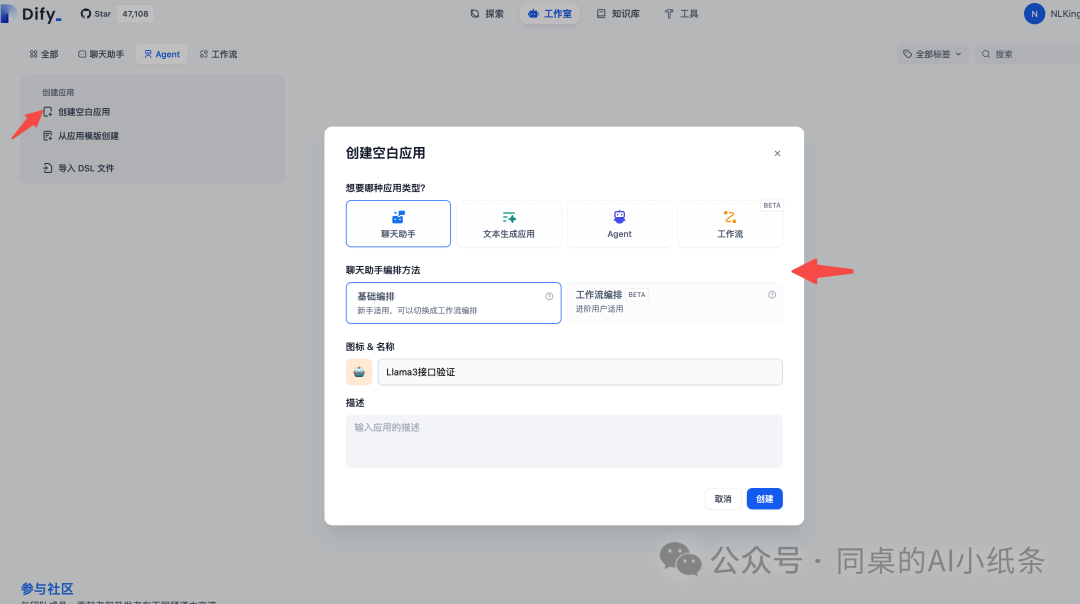This screenshot has width=1080, height=604.
Task: Click the user avatar N
Action: [x=1034, y=14]
